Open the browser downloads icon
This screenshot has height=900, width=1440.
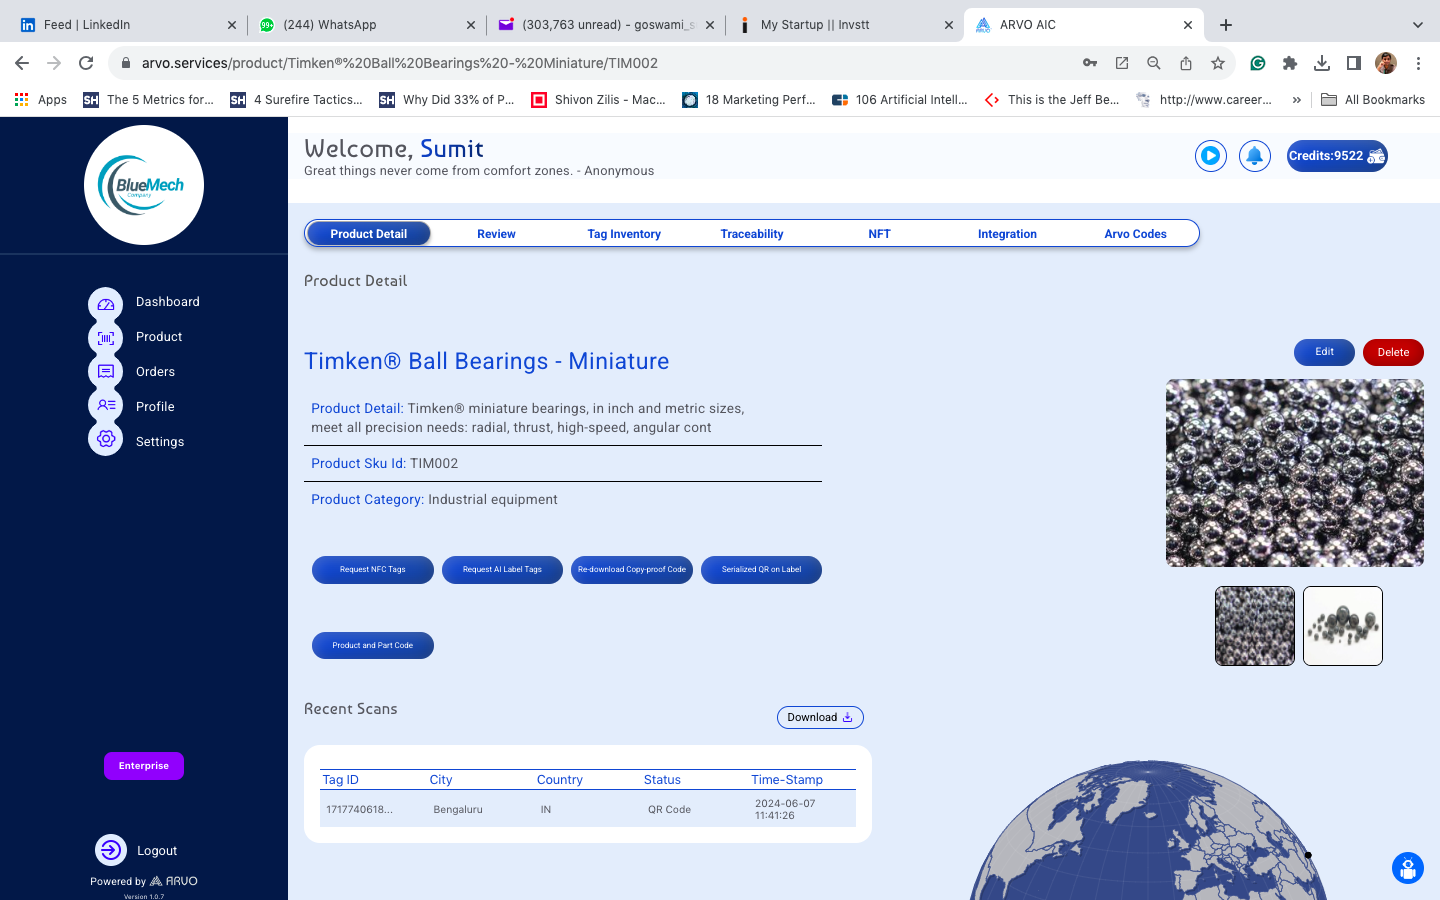1322,63
